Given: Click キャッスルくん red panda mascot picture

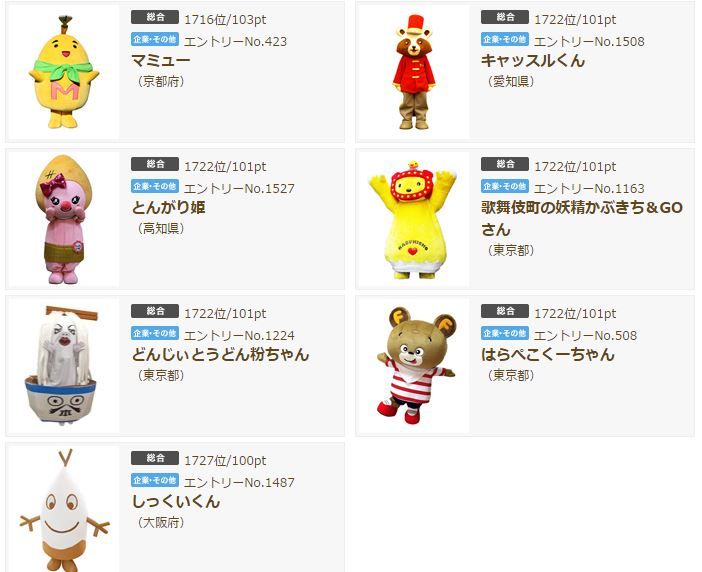Looking at the screenshot, I should coord(414,72).
